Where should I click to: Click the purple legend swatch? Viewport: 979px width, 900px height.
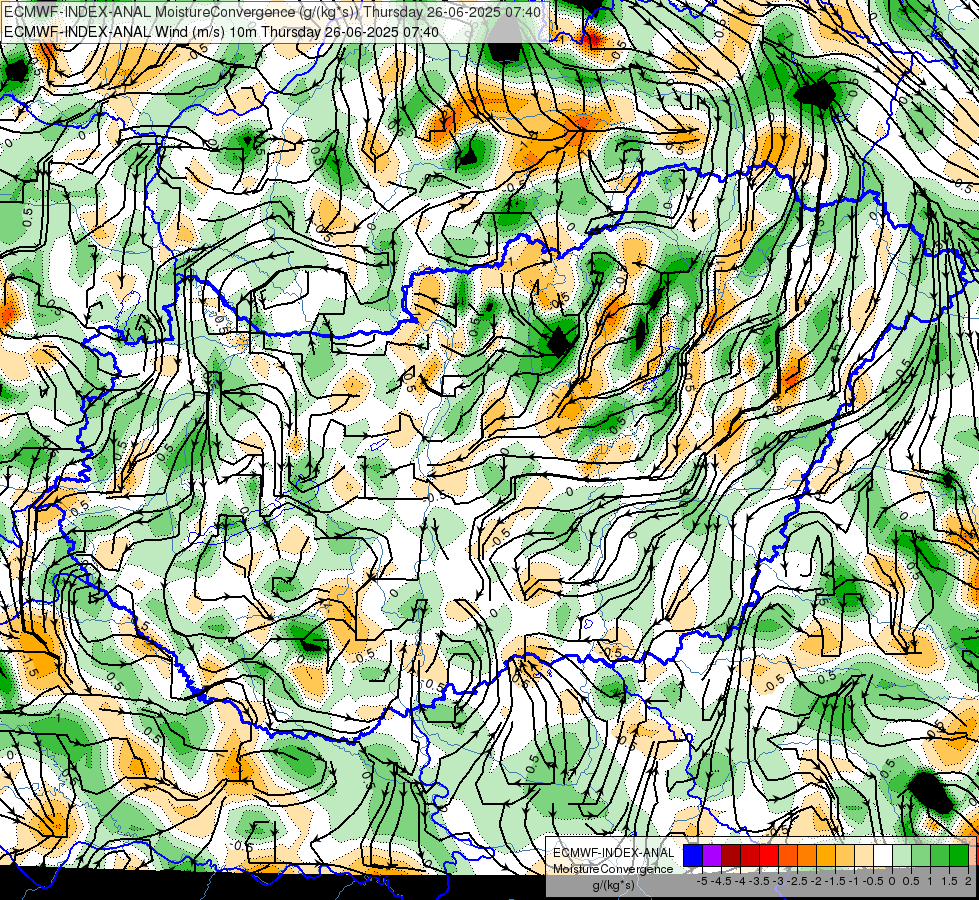pos(712,855)
